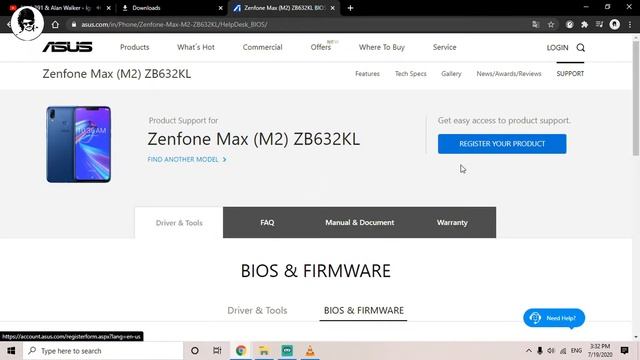The height and width of the screenshot is (360, 640).
Task: Close the Downloads tab
Action: pos(221,8)
